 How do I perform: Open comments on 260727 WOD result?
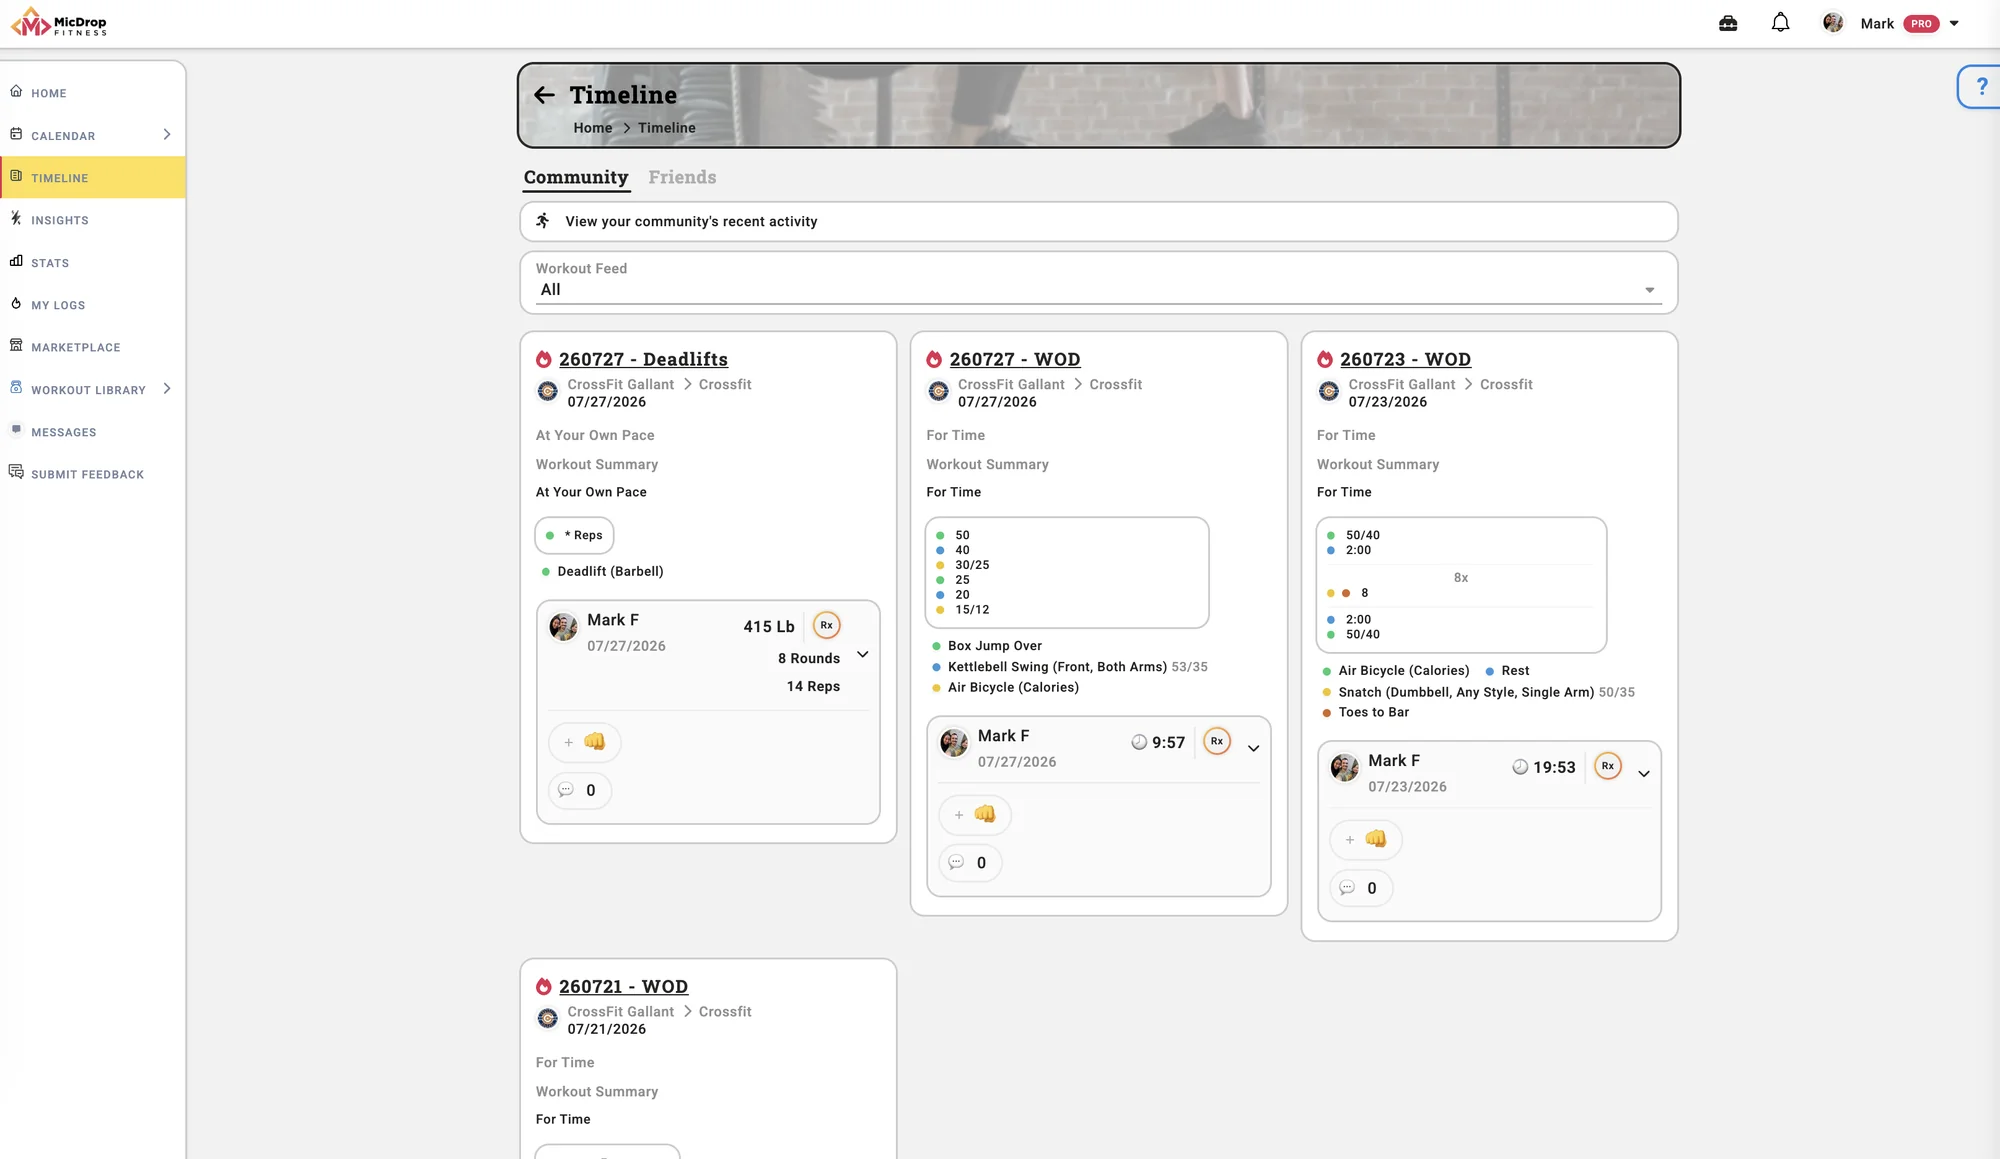970,863
